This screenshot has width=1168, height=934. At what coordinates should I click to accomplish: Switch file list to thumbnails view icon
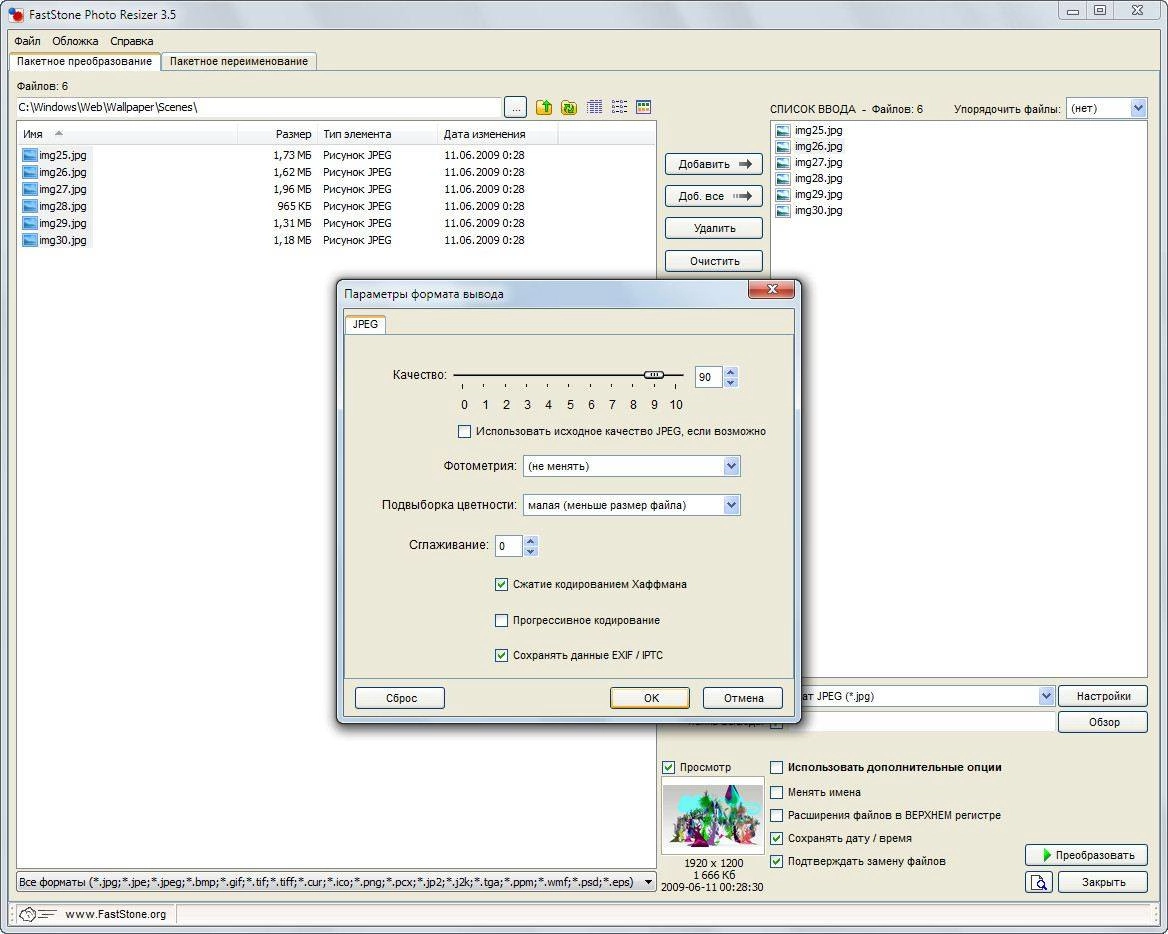click(644, 107)
